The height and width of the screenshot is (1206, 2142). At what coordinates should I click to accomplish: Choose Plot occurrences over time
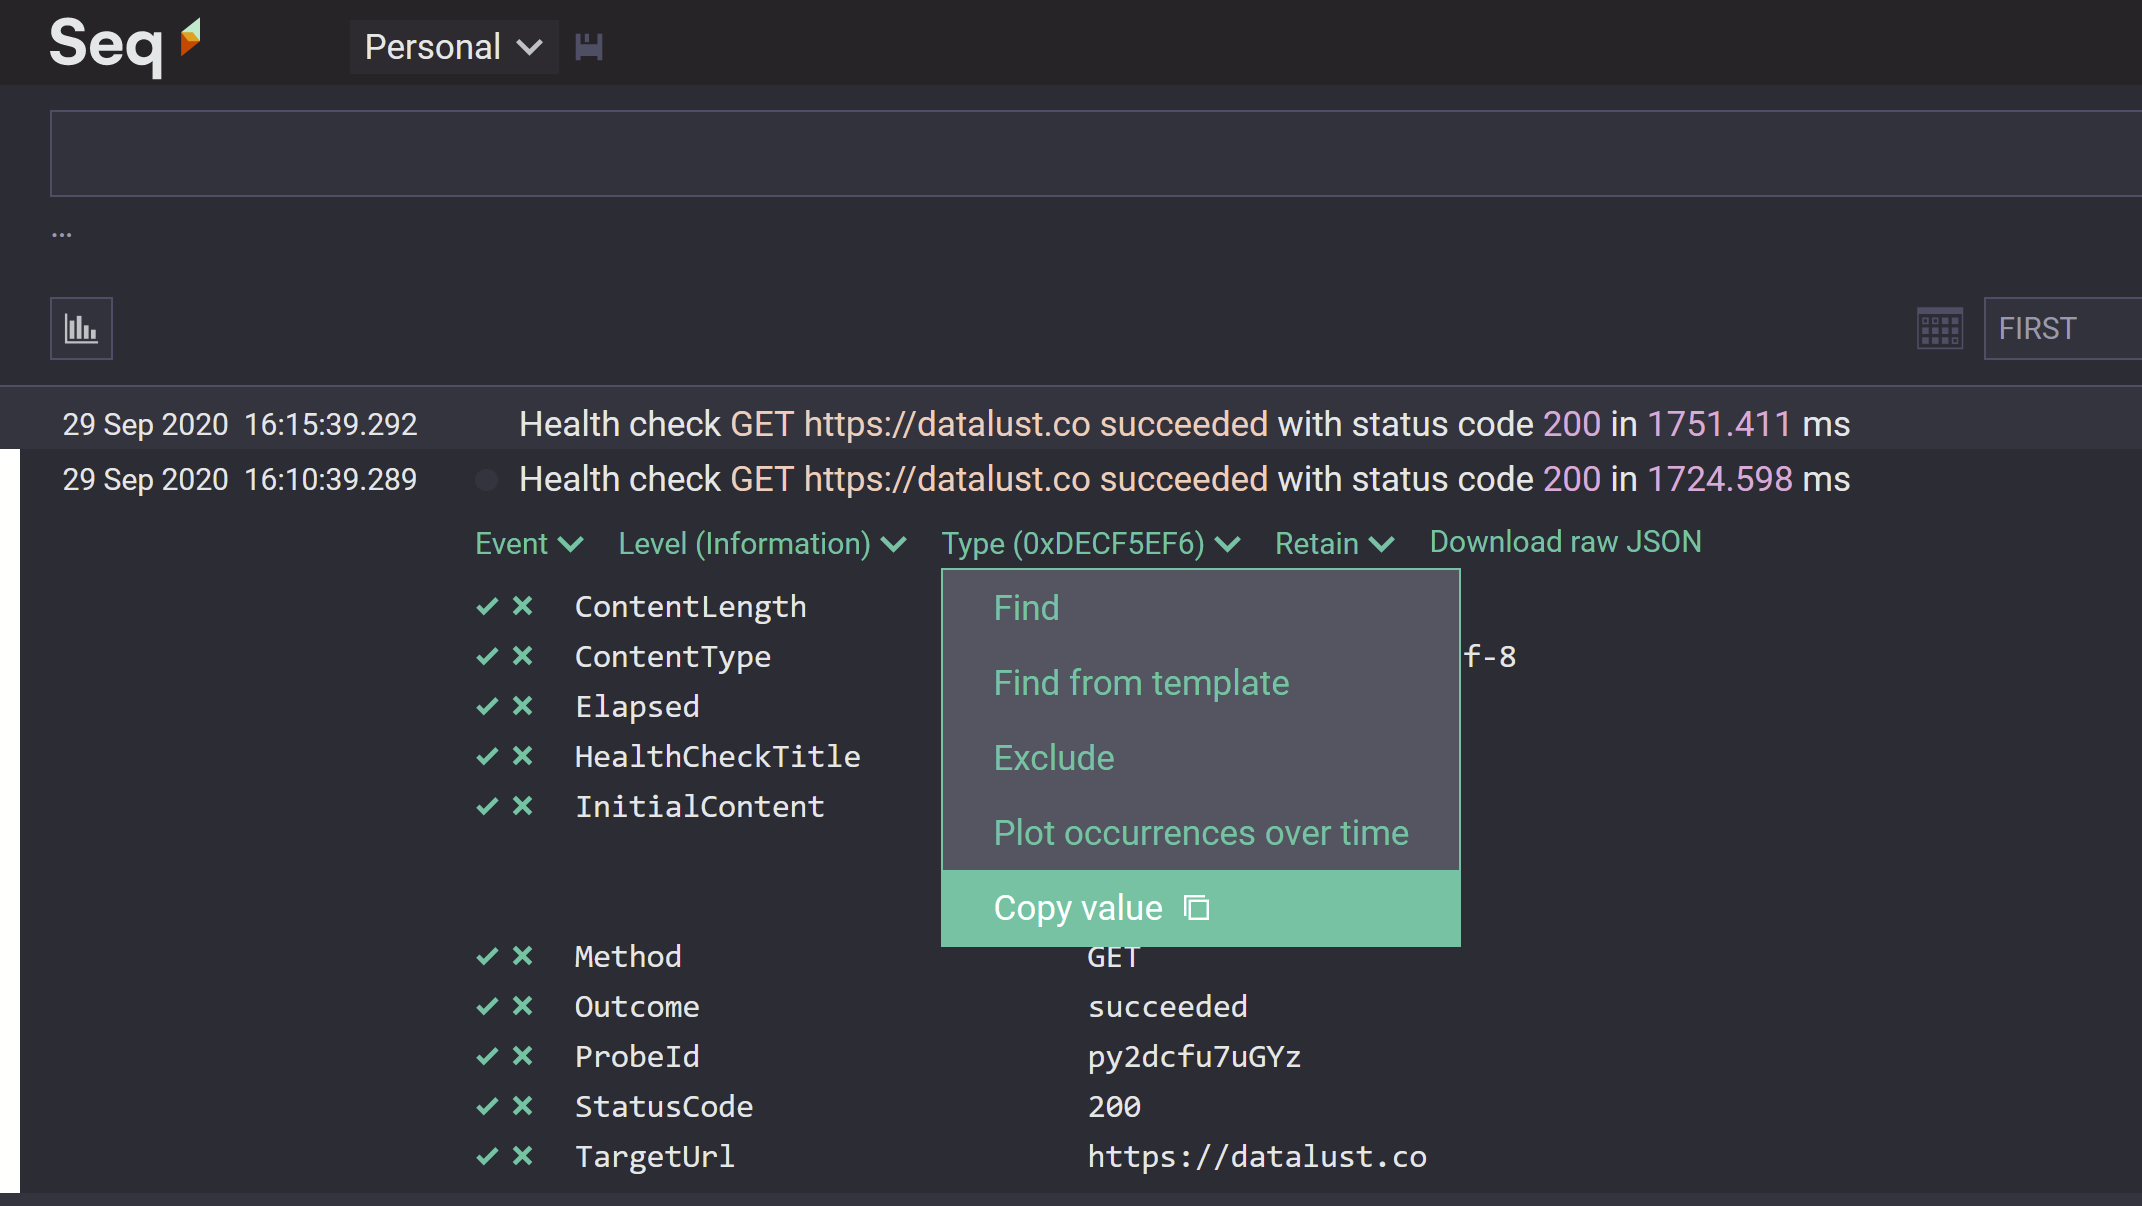click(x=1200, y=832)
